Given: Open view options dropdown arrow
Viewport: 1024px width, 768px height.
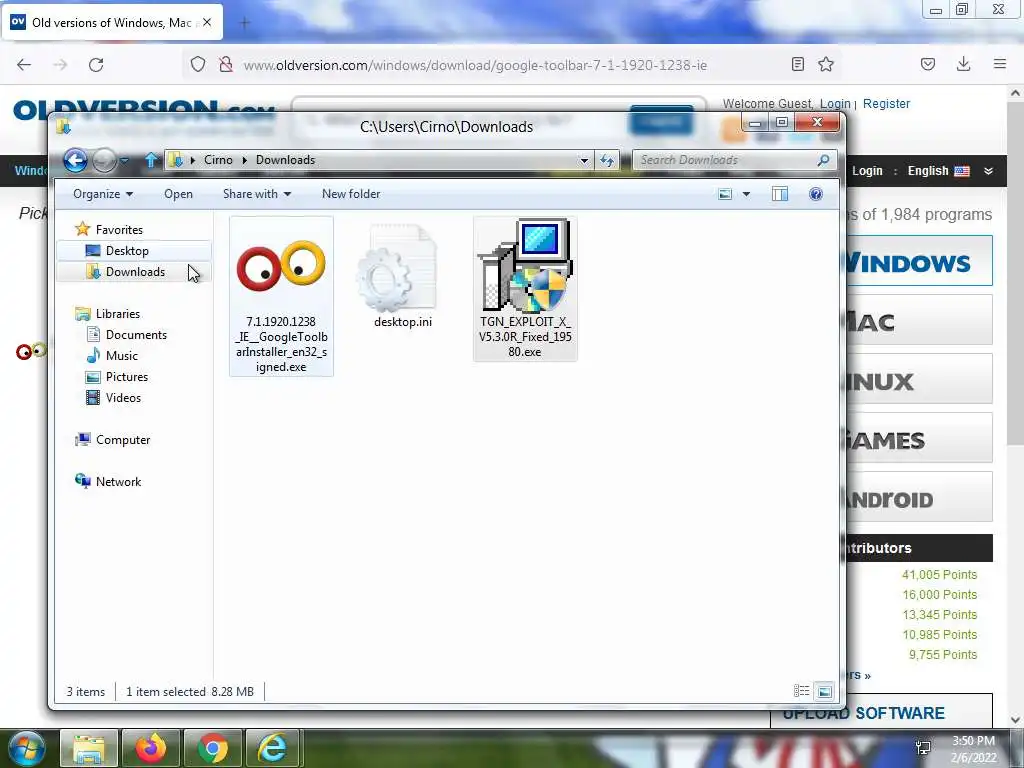Looking at the screenshot, I should 746,194.
